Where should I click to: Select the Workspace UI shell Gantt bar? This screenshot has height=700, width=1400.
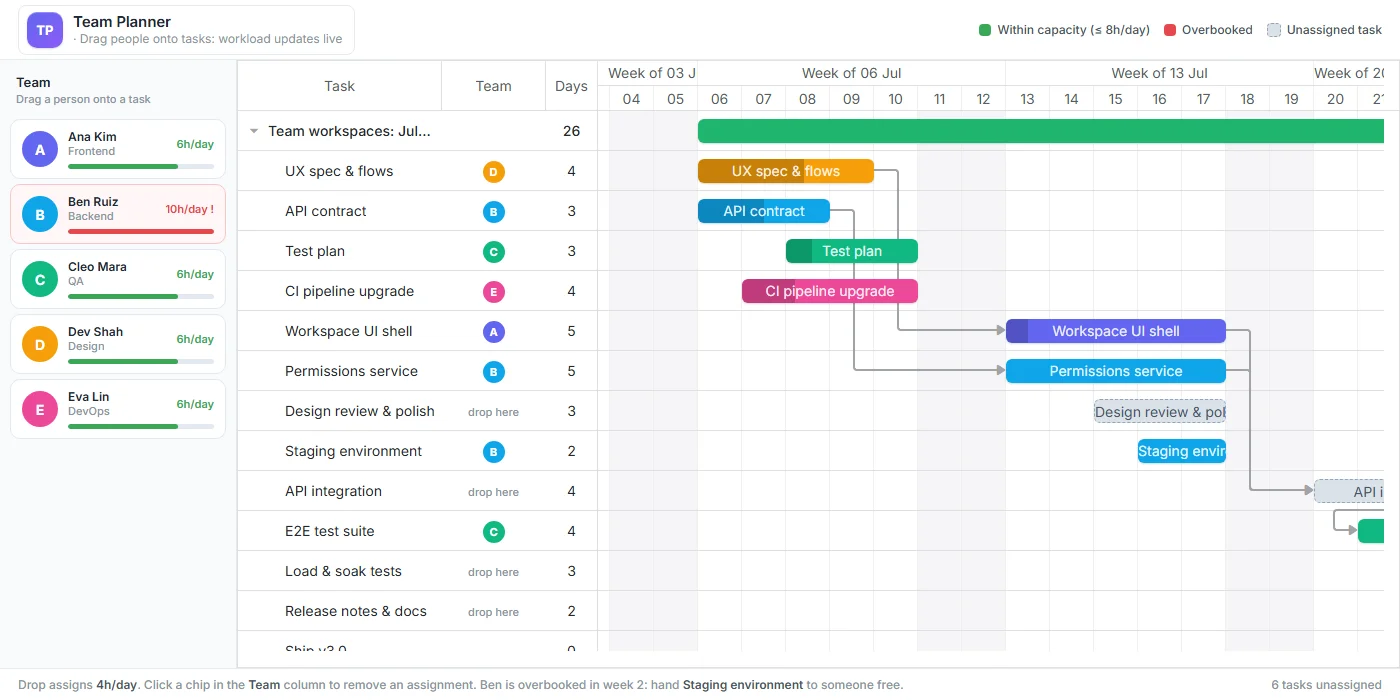[1116, 331]
